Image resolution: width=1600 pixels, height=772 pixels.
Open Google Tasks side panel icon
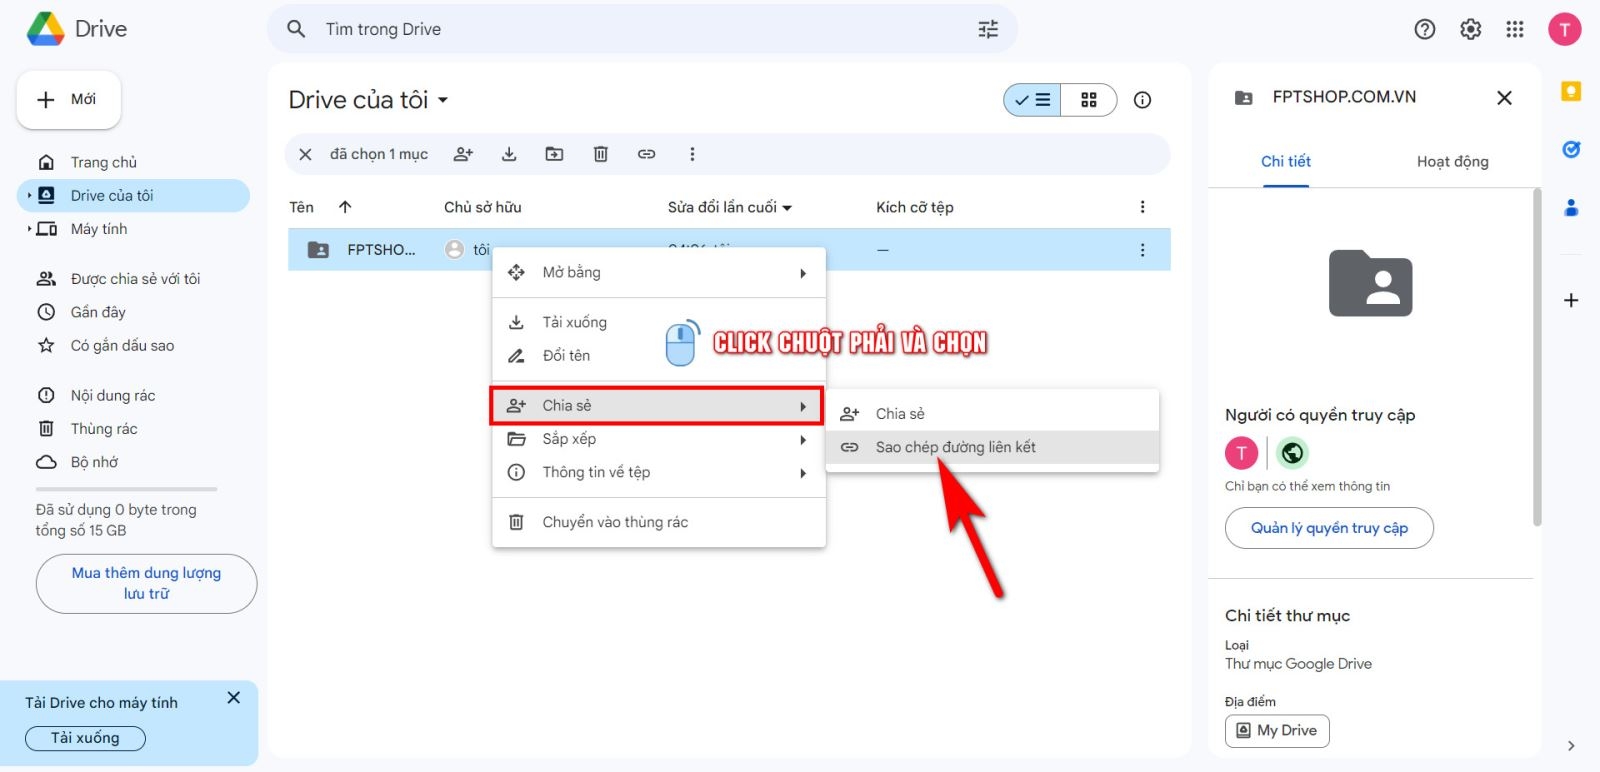point(1571,150)
